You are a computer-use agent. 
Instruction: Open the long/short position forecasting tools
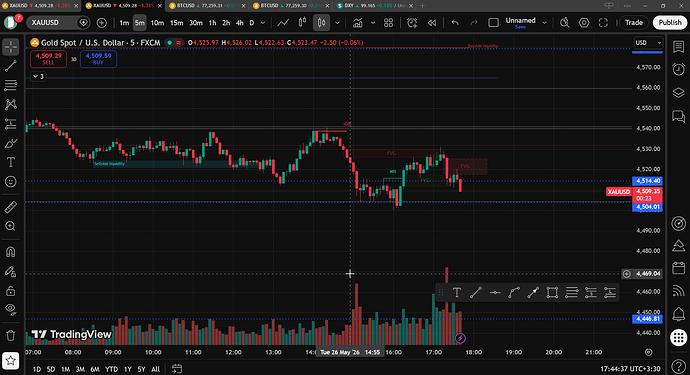(x=11, y=124)
